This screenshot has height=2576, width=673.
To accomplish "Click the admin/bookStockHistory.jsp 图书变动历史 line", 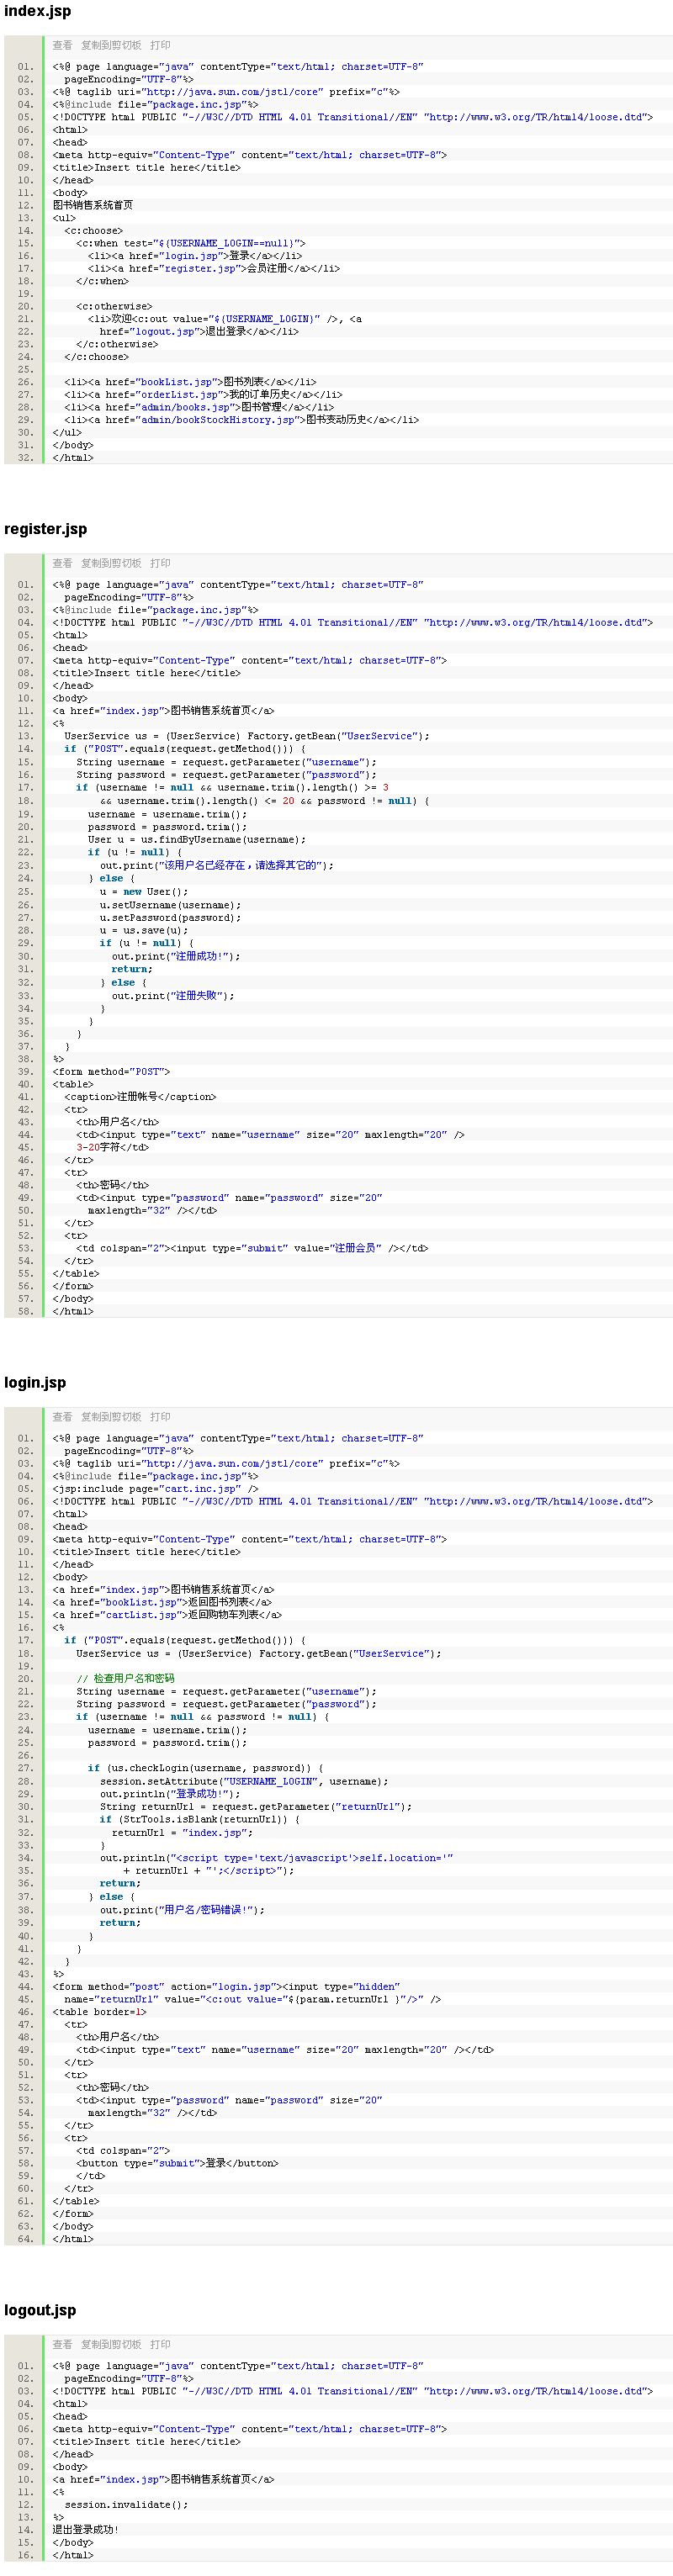I will tap(241, 420).
